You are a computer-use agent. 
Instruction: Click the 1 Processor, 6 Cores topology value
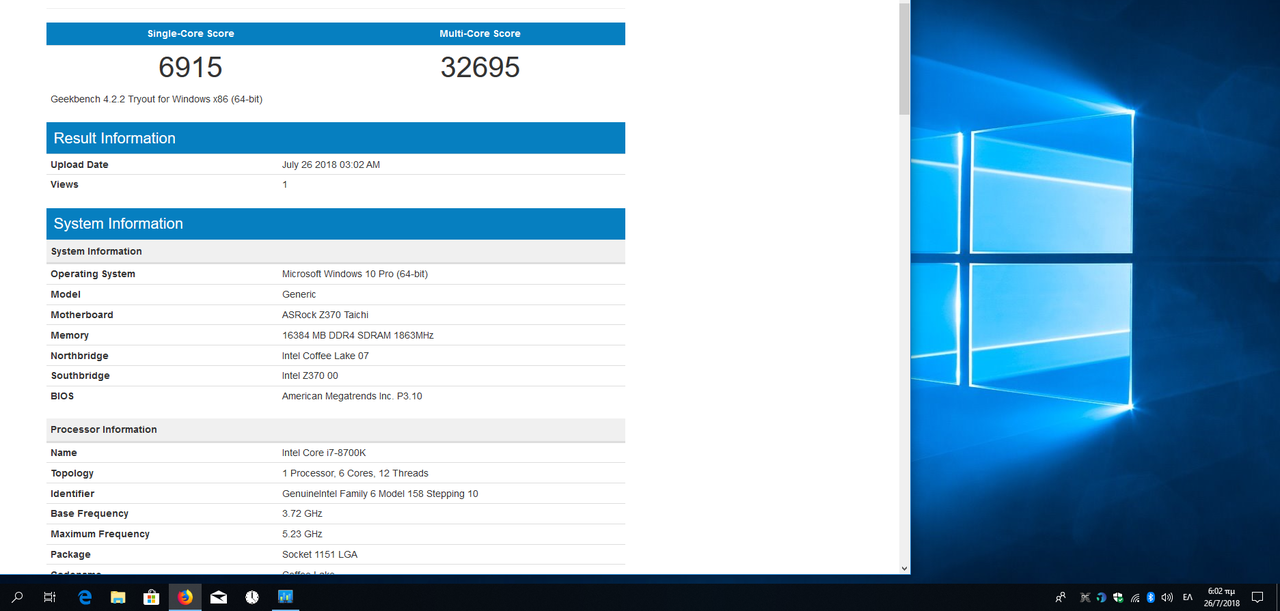point(355,474)
